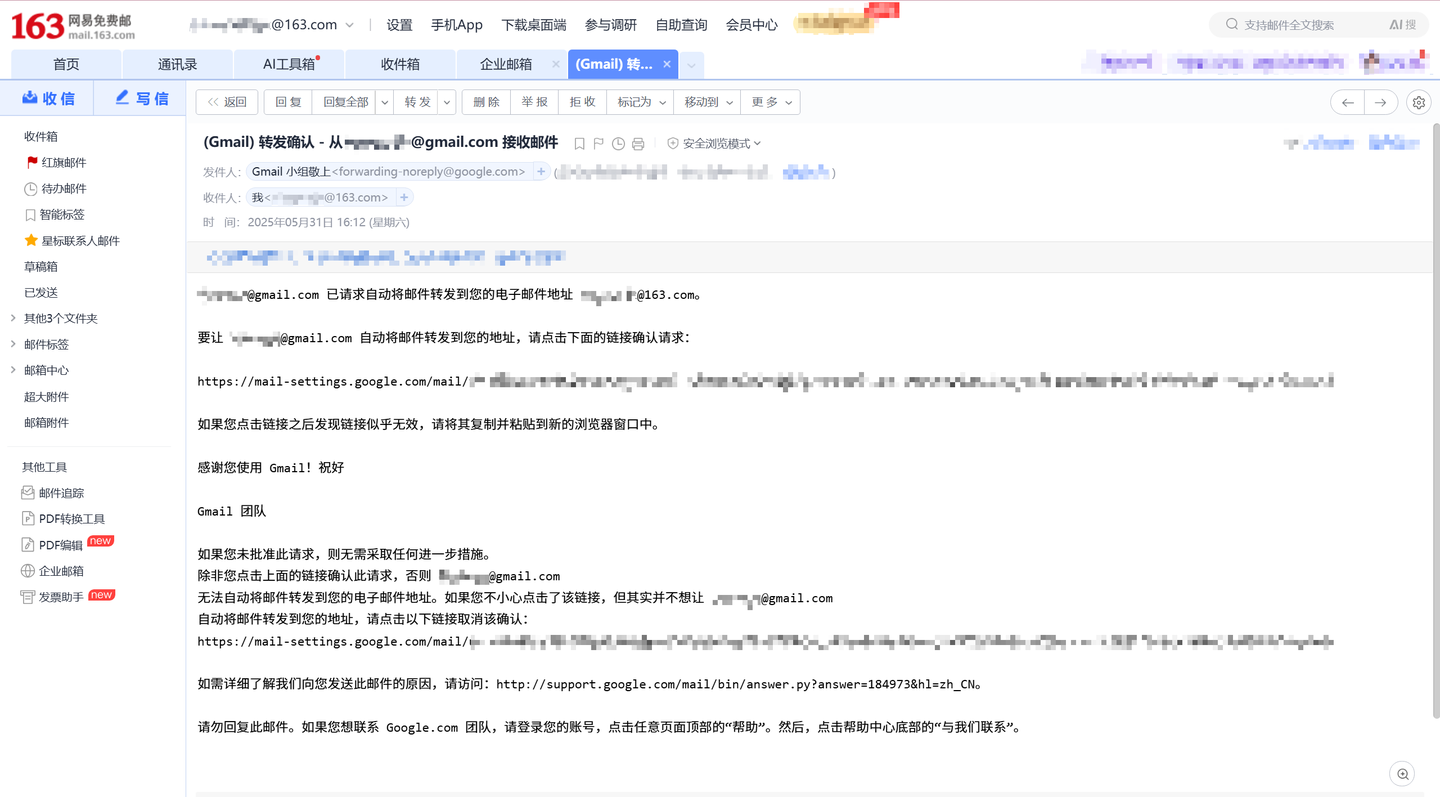Click the 写信 compose button
This screenshot has width=1440, height=797.
point(140,98)
